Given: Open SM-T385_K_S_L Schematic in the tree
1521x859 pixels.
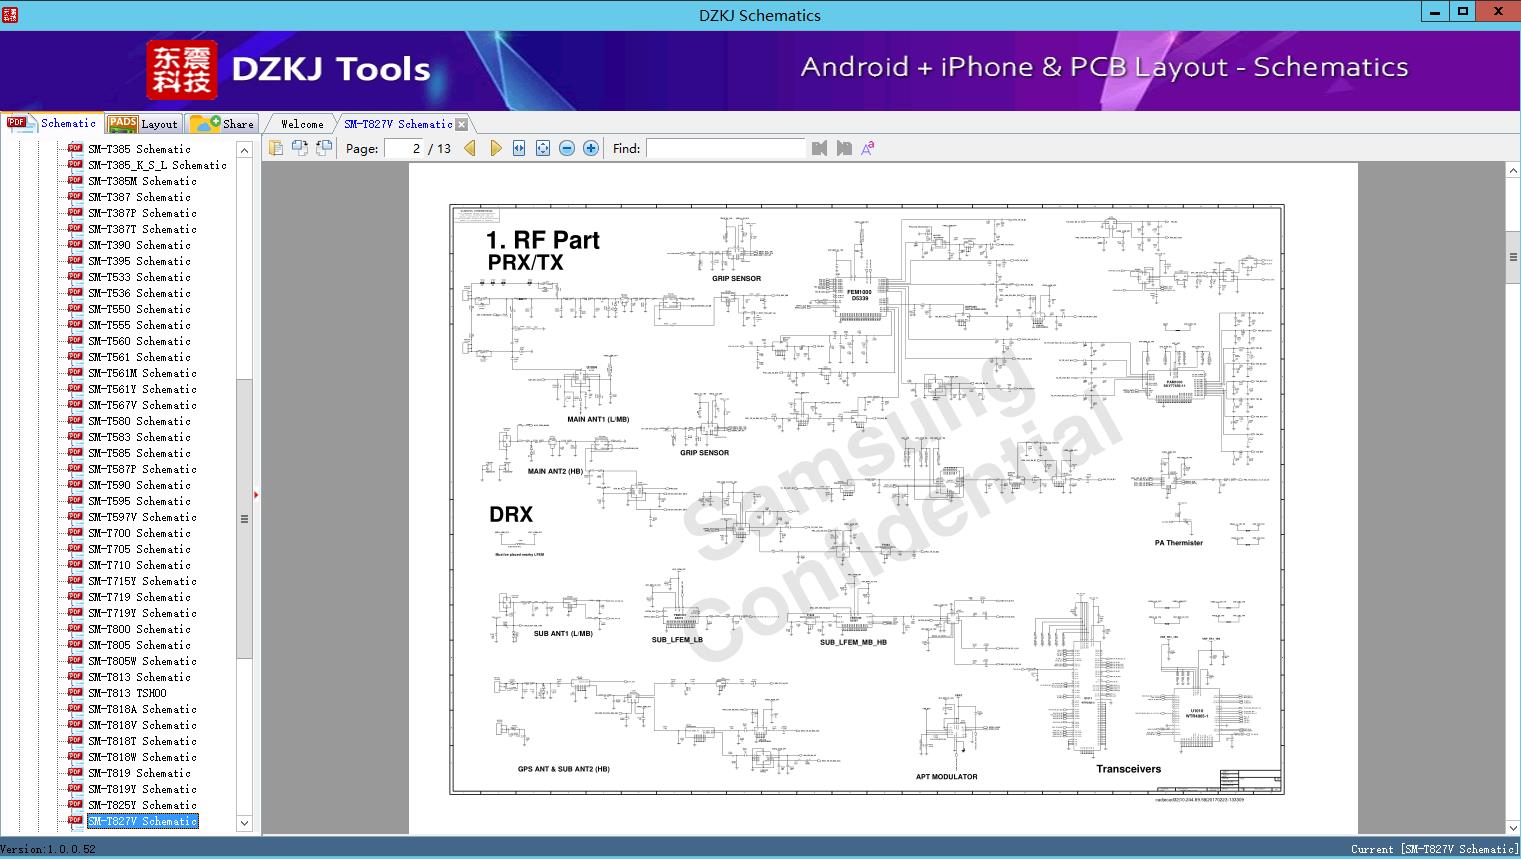Looking at the screenshot, I should [x=157, y=165].
